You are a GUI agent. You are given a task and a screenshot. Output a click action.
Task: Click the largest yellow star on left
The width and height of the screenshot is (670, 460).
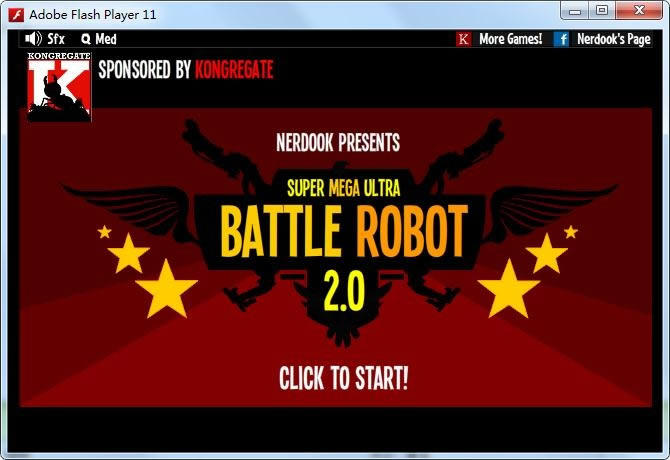pos(166,290)
